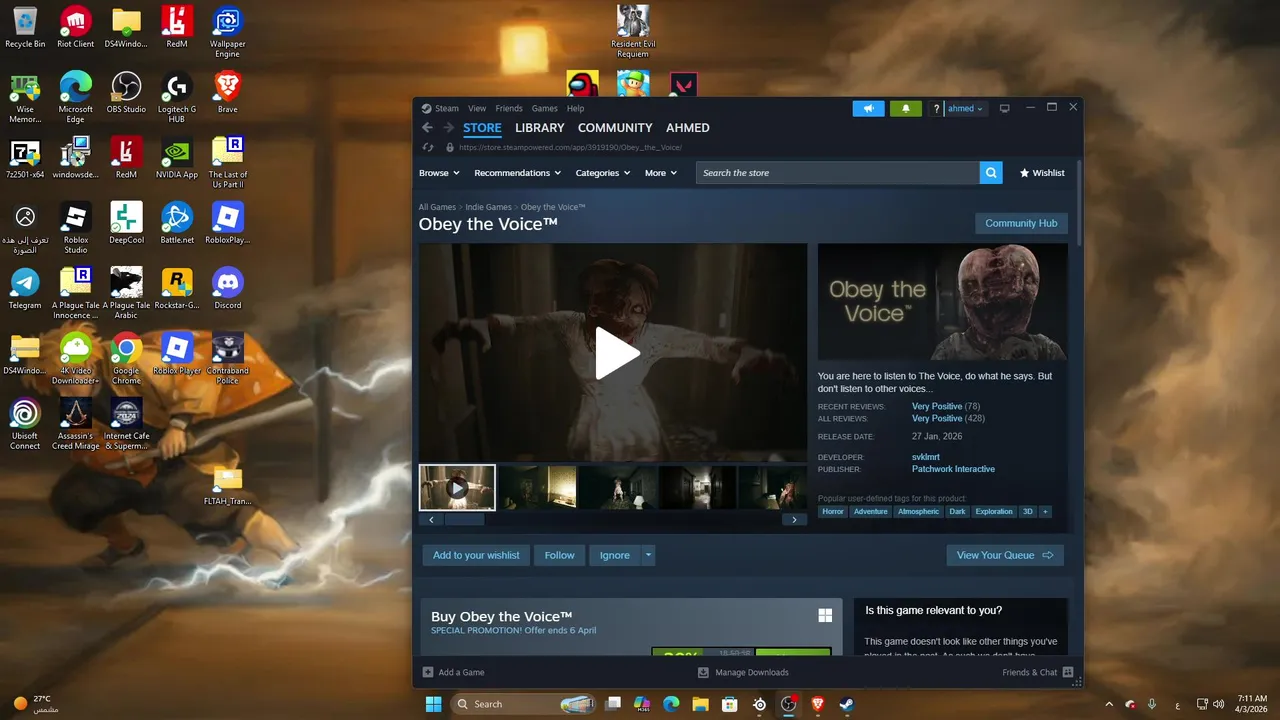Image resolution: width=1280 pixels, height=720 pixels.
Task: Select the Brave desktop shortcut
Action: (x=228, y=92)
